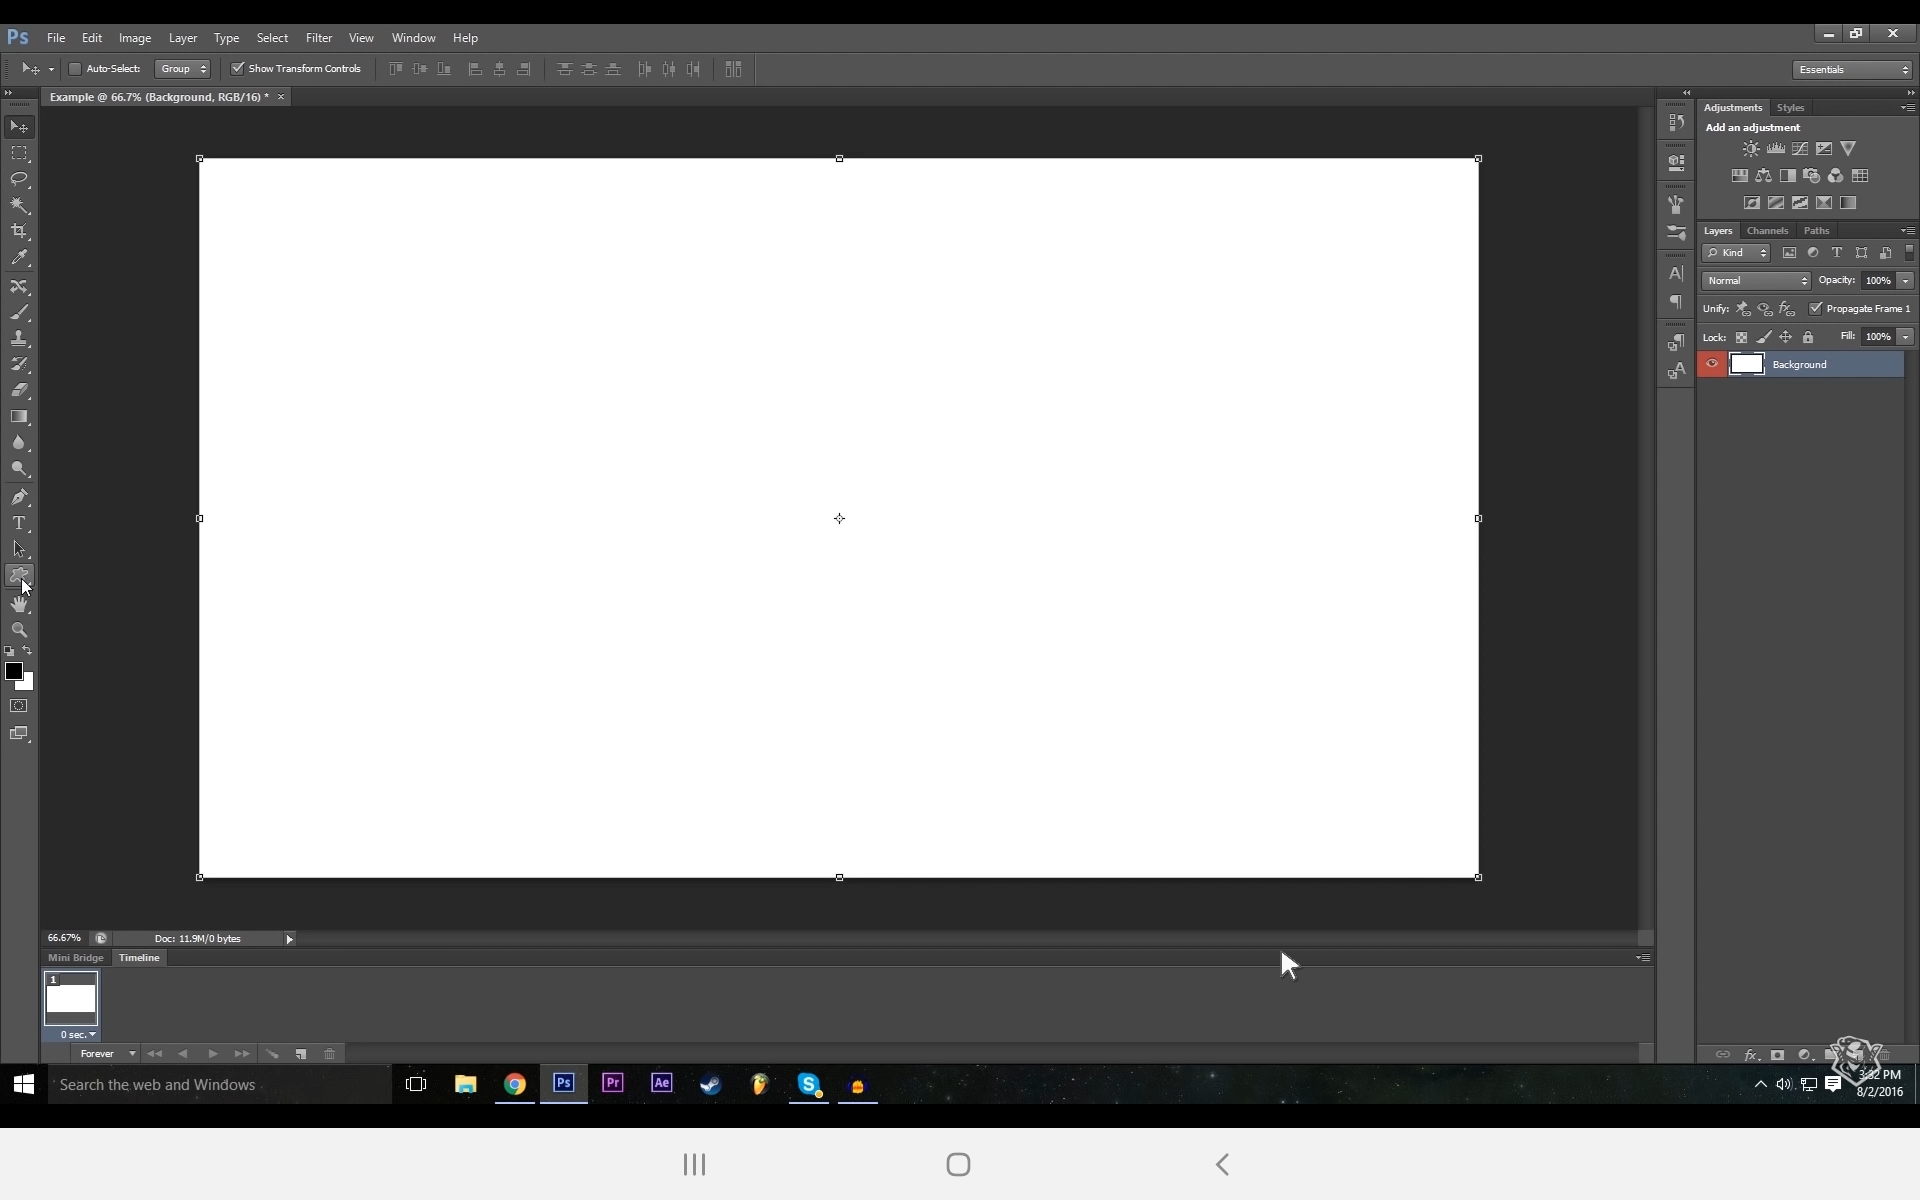Open the Filter menu
Image resolution: width=1920 pixels, height=1200 pixels.
click(x=319, y=38)
